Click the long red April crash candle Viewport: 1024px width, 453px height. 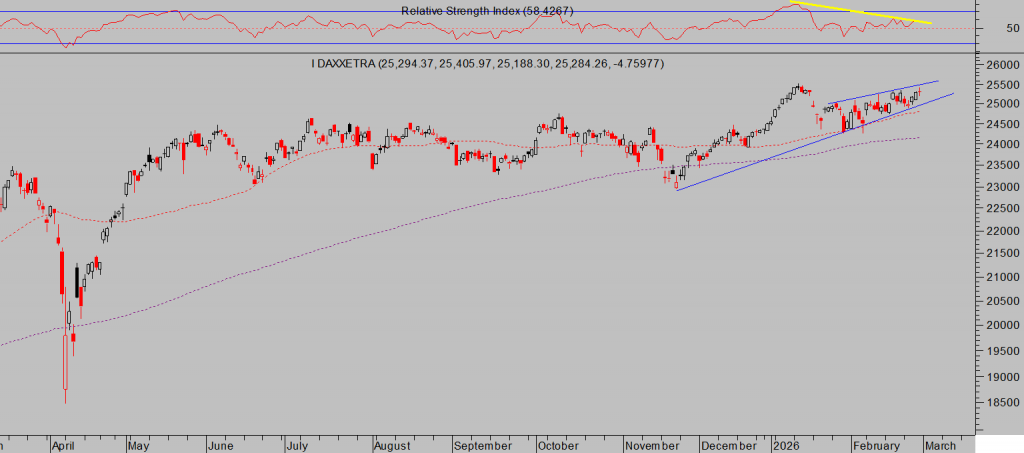coord(66,360)
